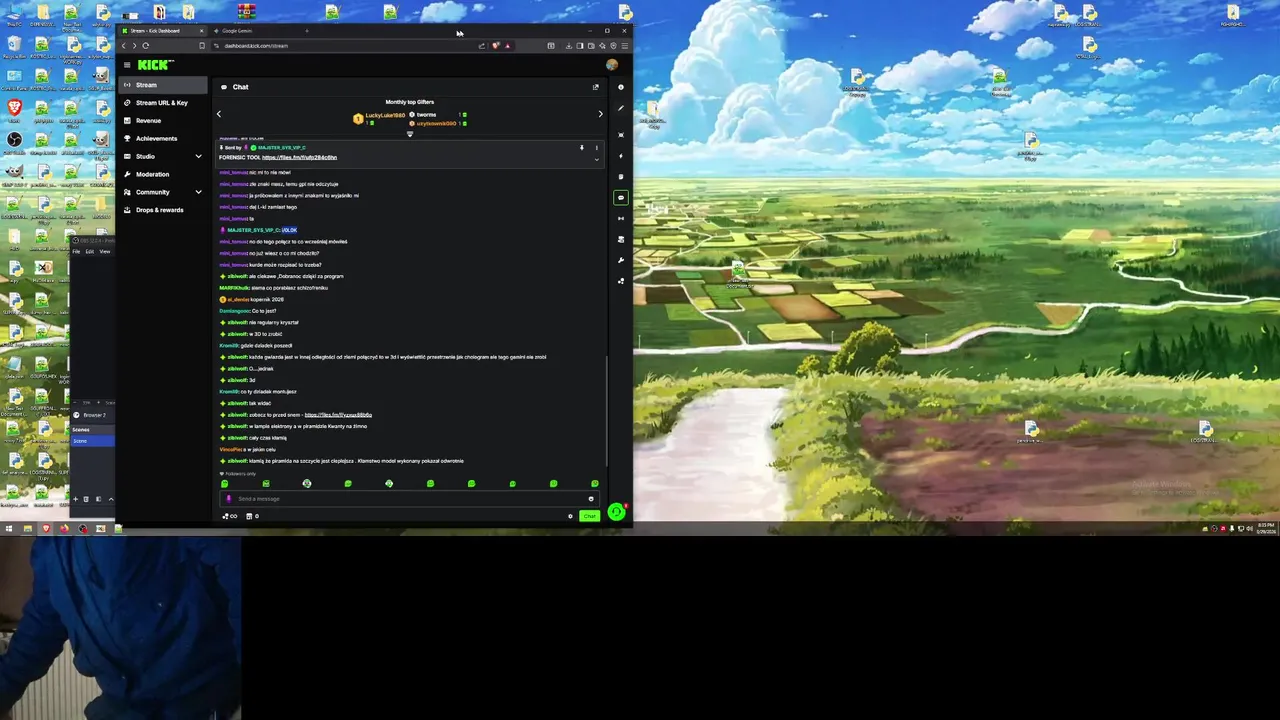Open OBS Studio from the taskbar
Image resolution: width=1280 pixels, height=720 pixels.
82,528
